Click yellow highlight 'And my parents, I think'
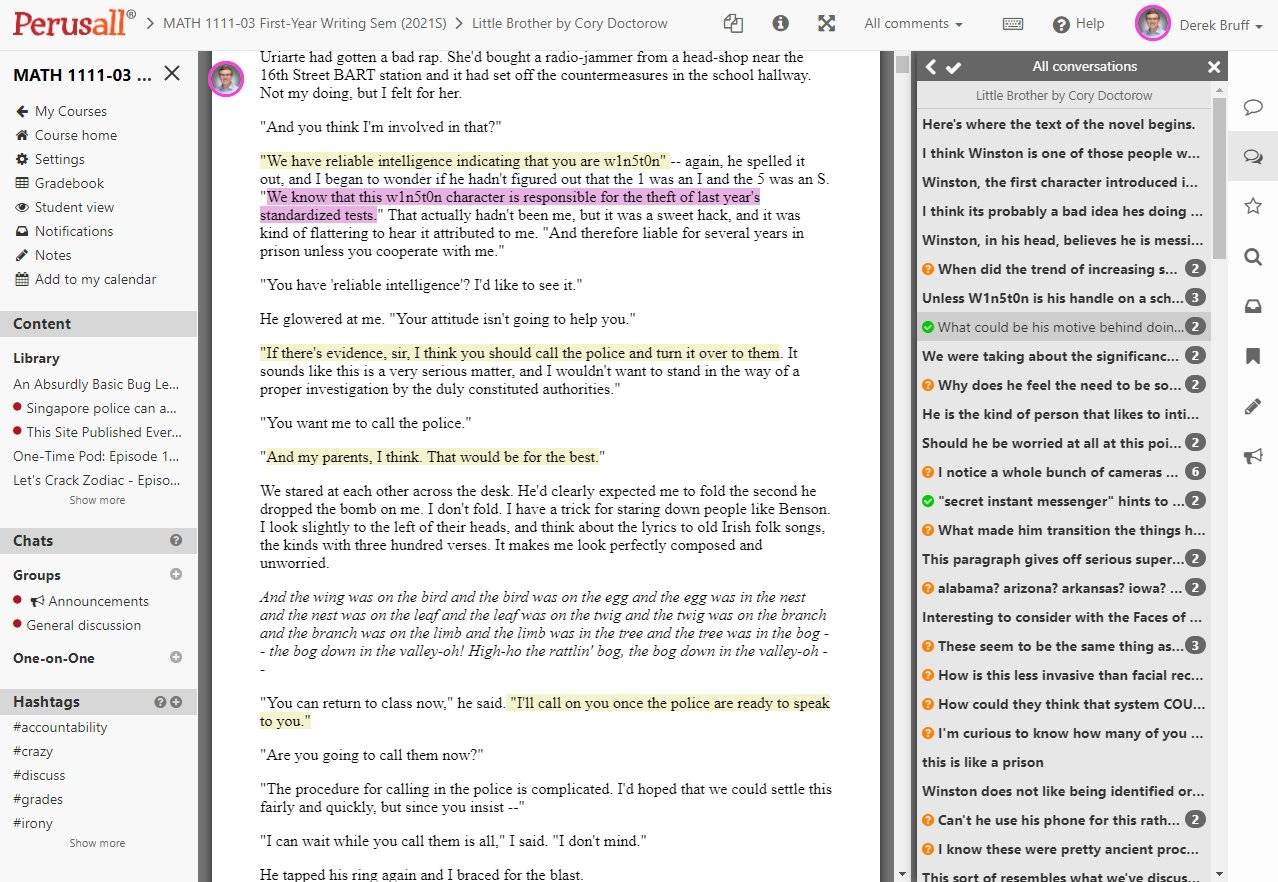This screenshot has width=1278, height=882. click(x=432, y=457)
